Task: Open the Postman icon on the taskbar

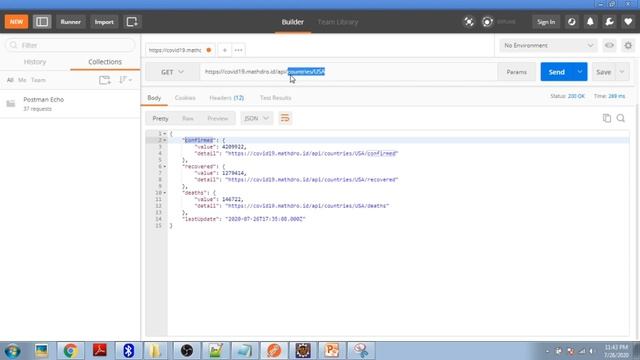Action: 274,351
